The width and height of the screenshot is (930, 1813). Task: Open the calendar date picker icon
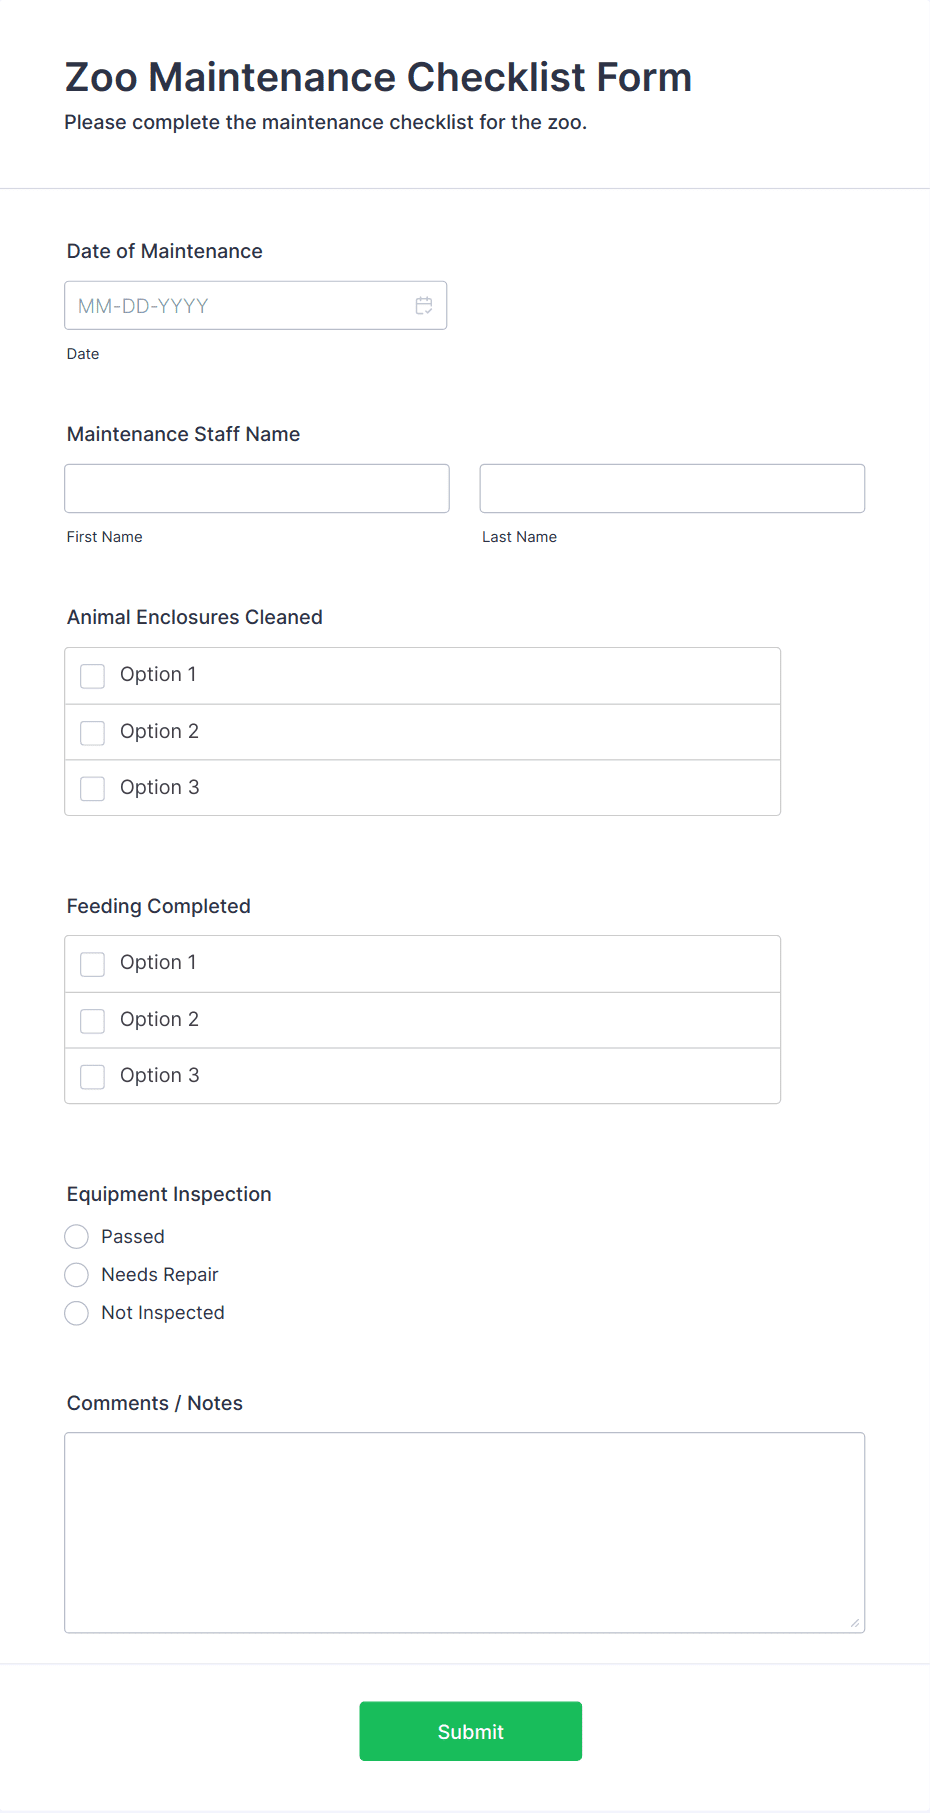coord(424,306)
